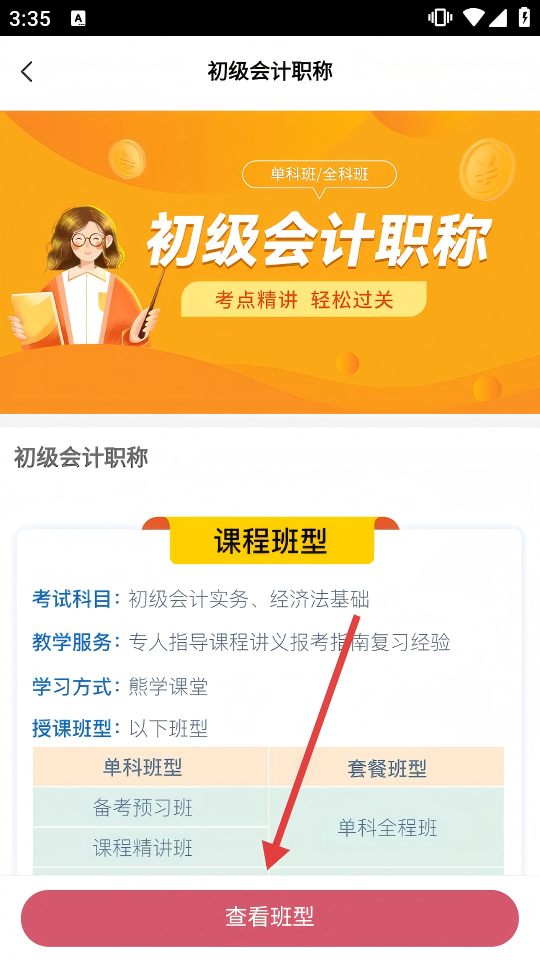Click the 查看班型 button

(x=269, y=918)
